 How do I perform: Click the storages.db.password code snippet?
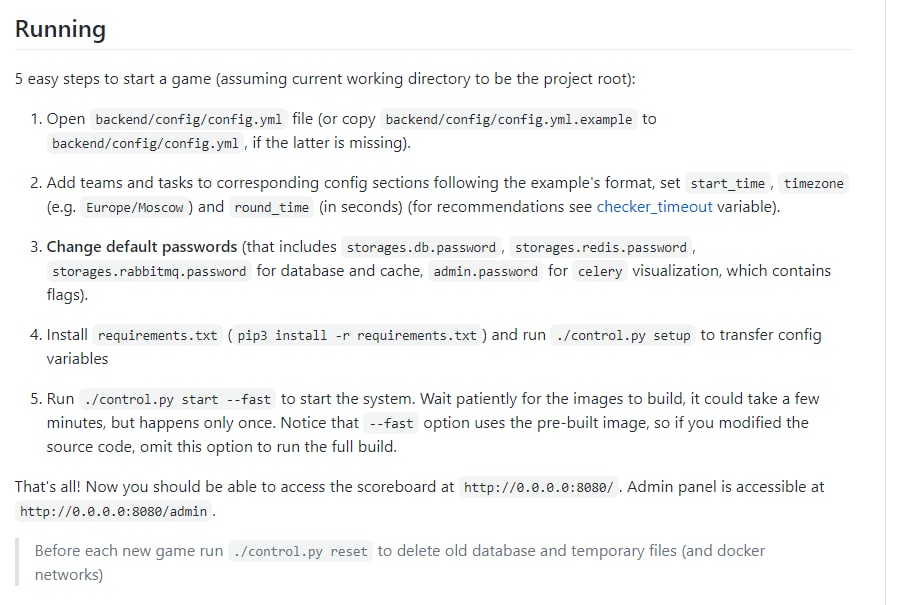pos(421,247)
